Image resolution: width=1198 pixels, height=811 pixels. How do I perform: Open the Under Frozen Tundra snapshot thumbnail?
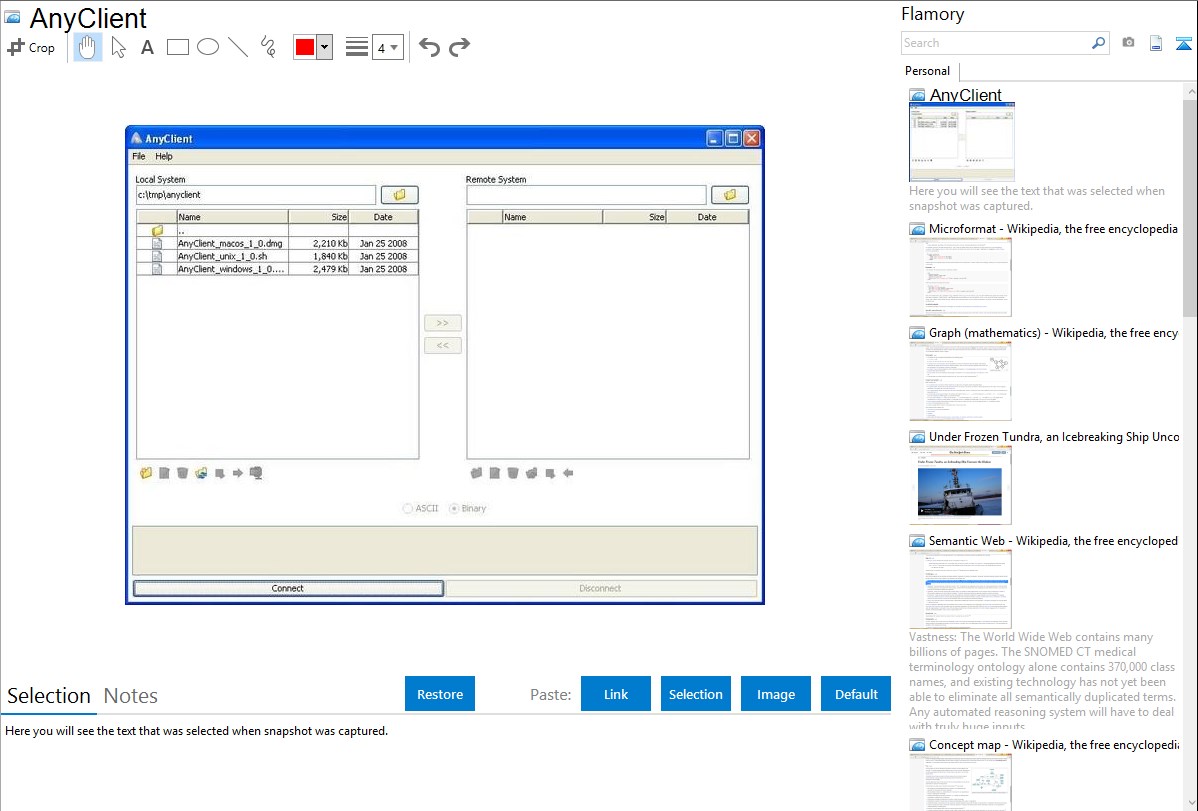(960, 485)
